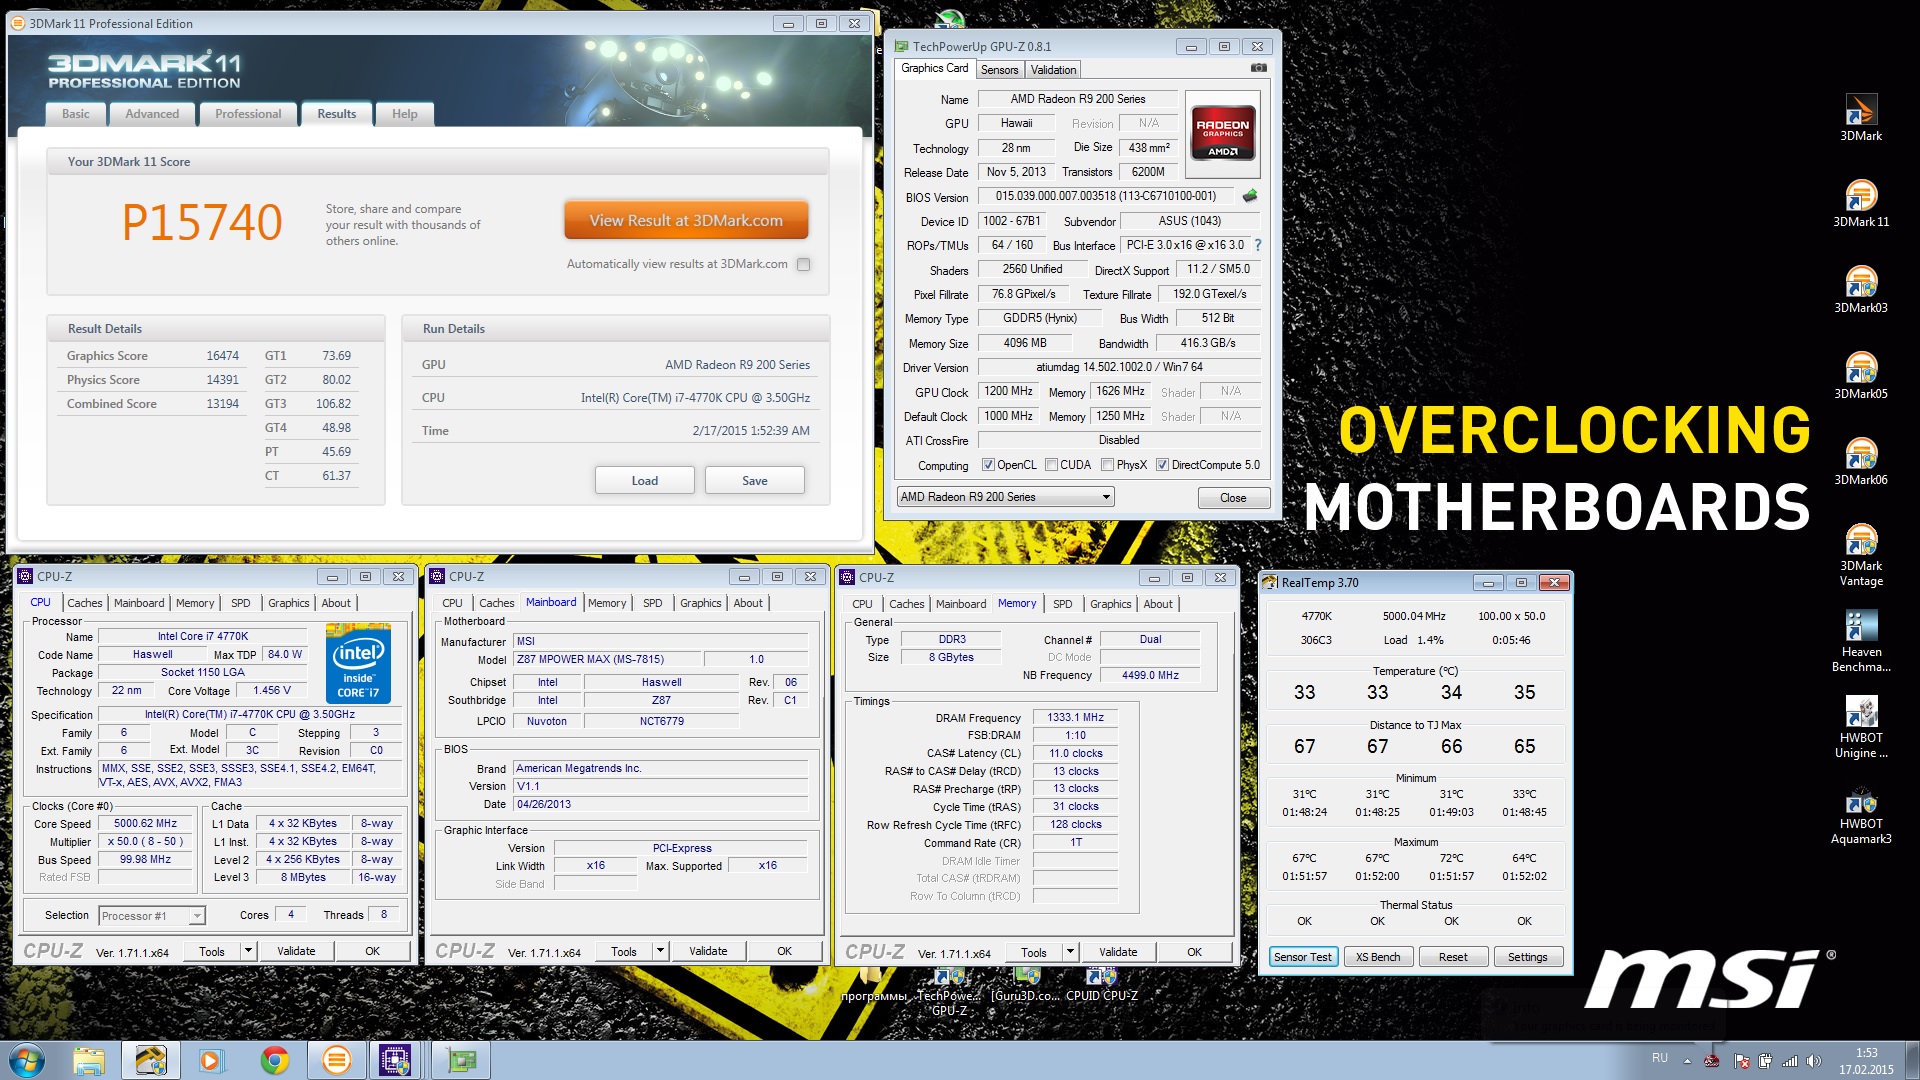Open the Help tab in 3DMark 11
Screen dimensions: 1920x1080
(404, 114)
